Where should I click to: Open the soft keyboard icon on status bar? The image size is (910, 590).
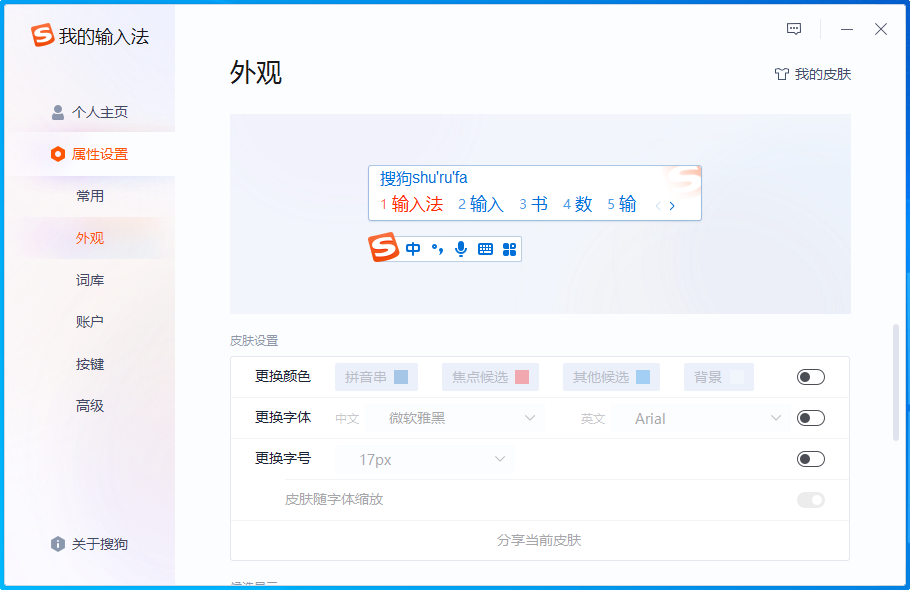[485, 249]
